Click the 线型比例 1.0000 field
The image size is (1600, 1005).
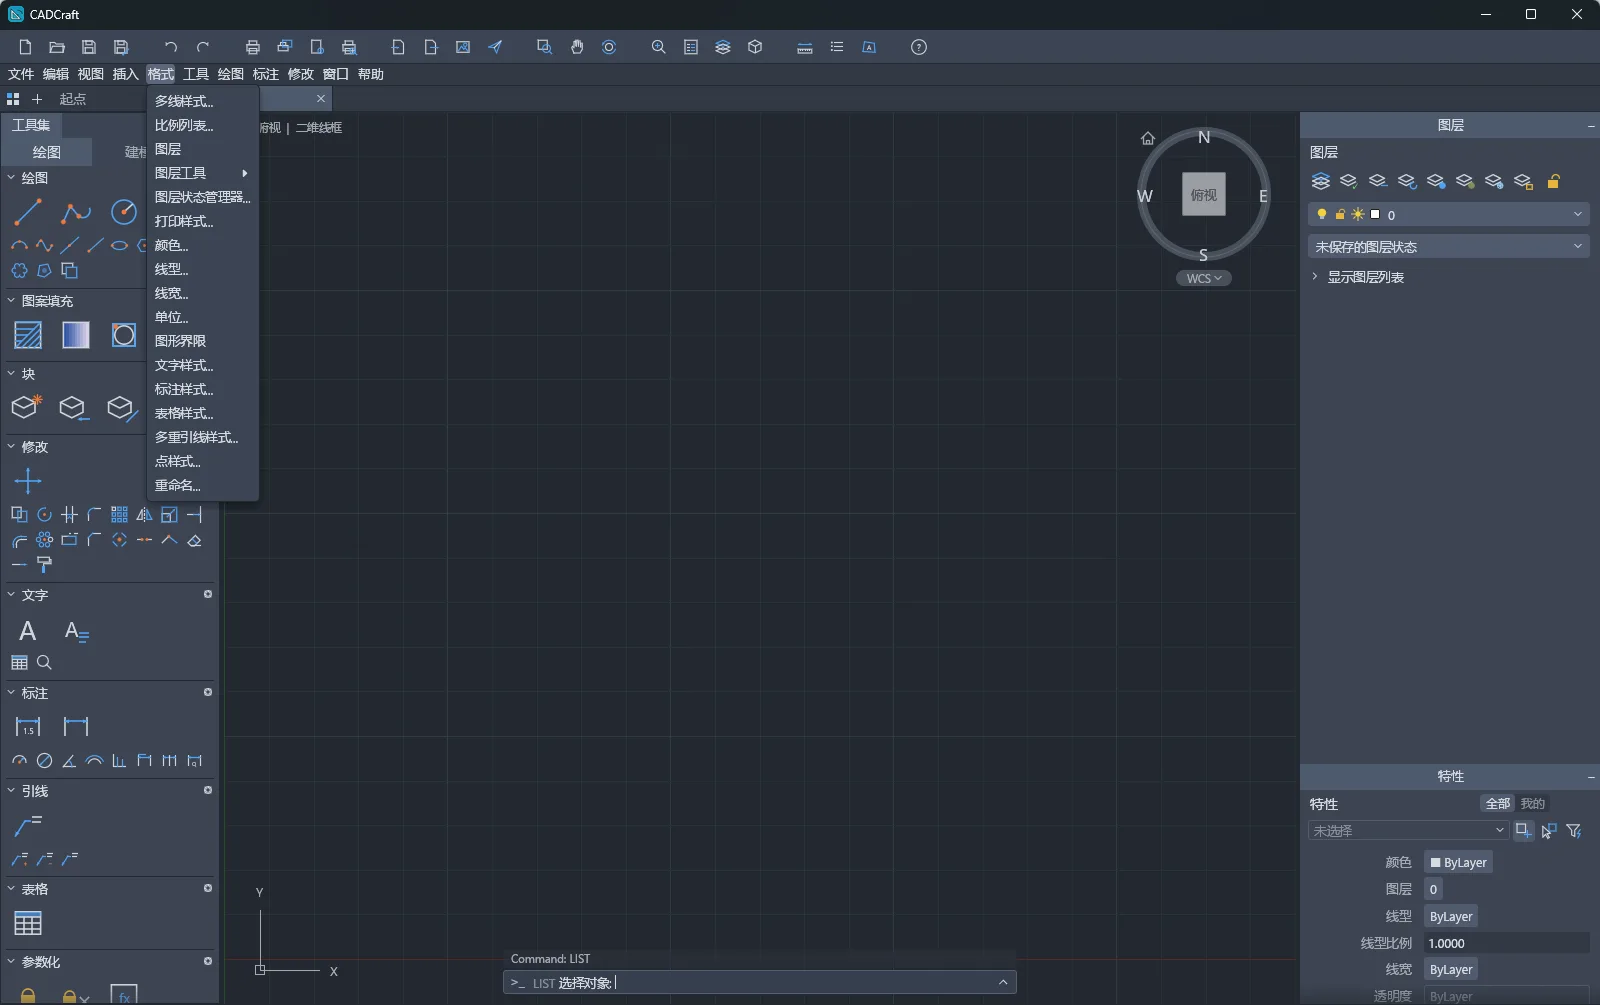tap(1506, 943)
